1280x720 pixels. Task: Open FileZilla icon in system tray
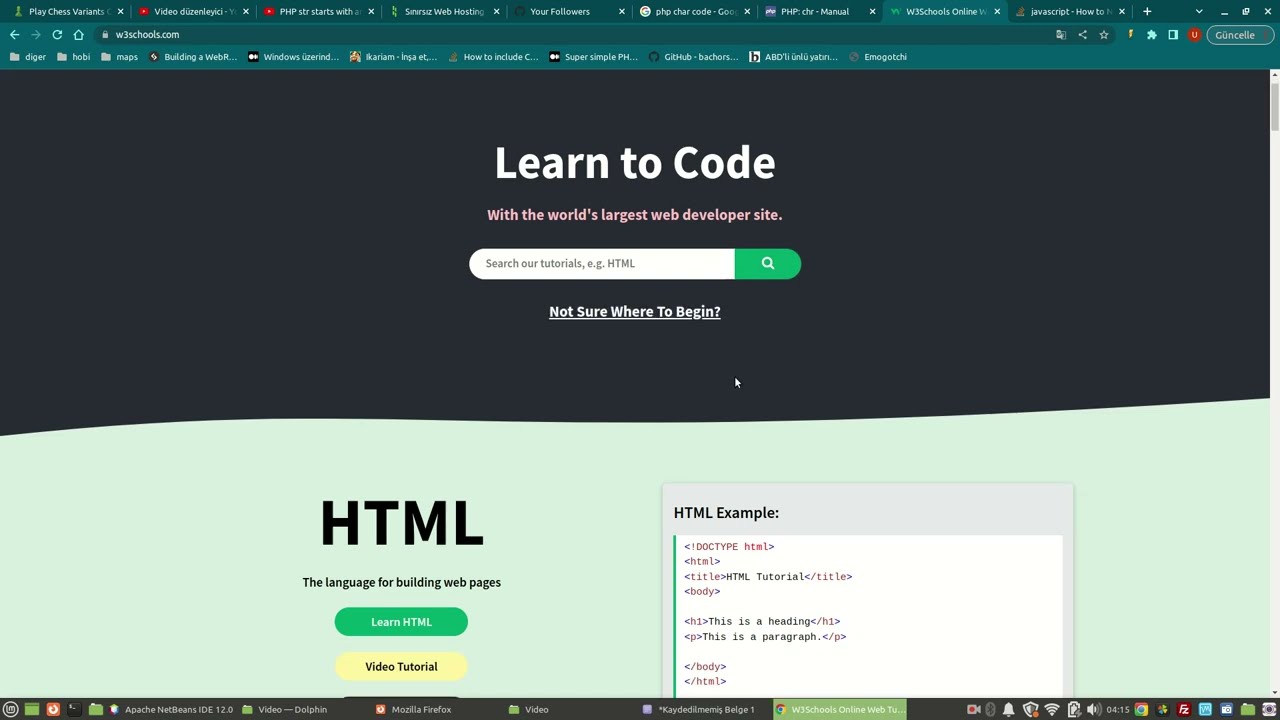(x=1184, y=709)
